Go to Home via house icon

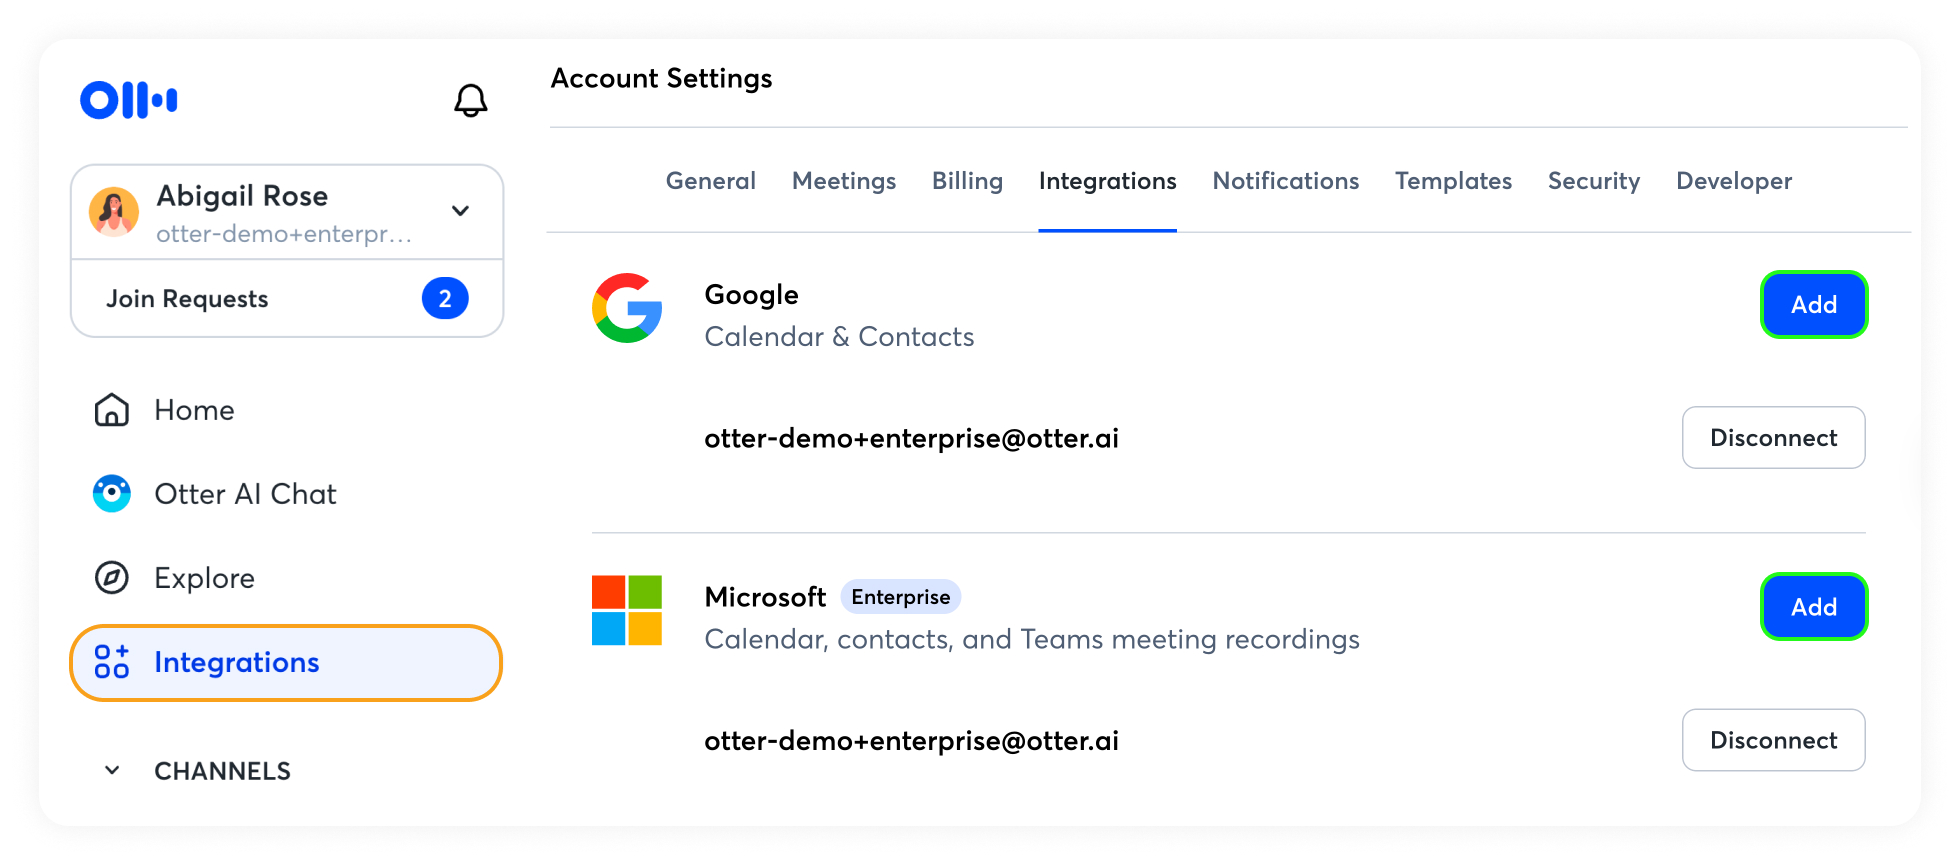(112, 410)
